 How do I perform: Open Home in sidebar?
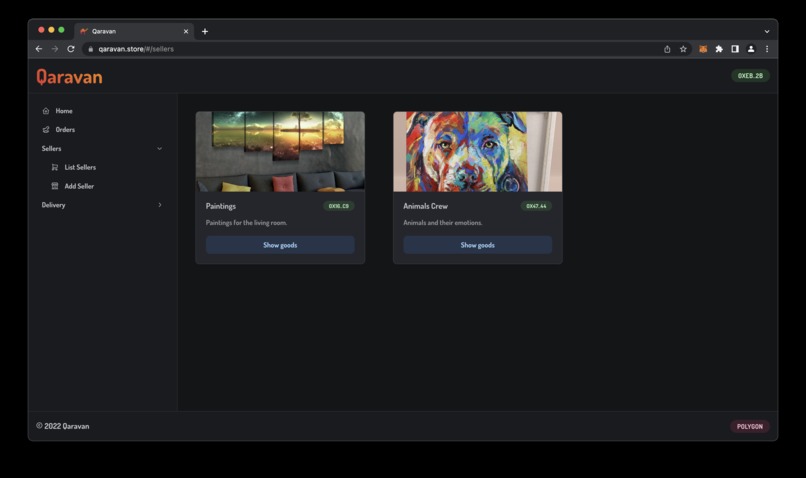64,111
